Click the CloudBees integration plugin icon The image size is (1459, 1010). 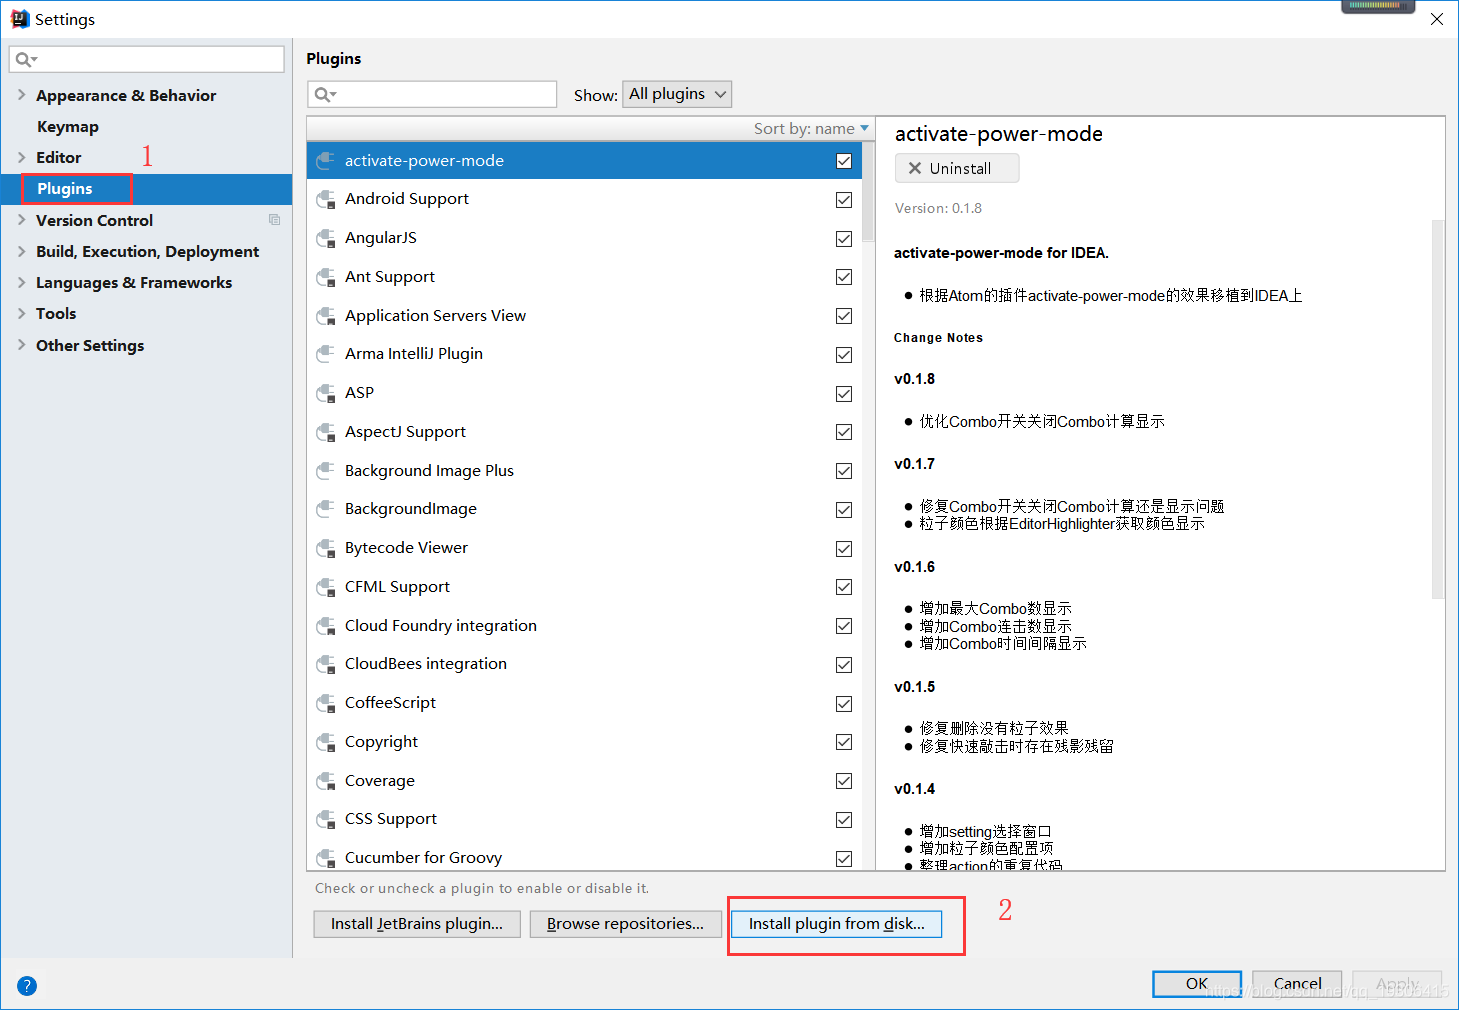coord(325,664)
